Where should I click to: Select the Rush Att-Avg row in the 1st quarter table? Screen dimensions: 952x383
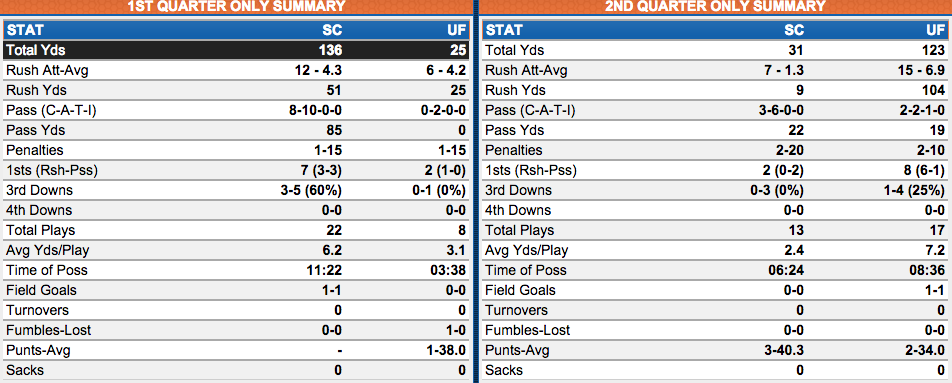point(236,70)
